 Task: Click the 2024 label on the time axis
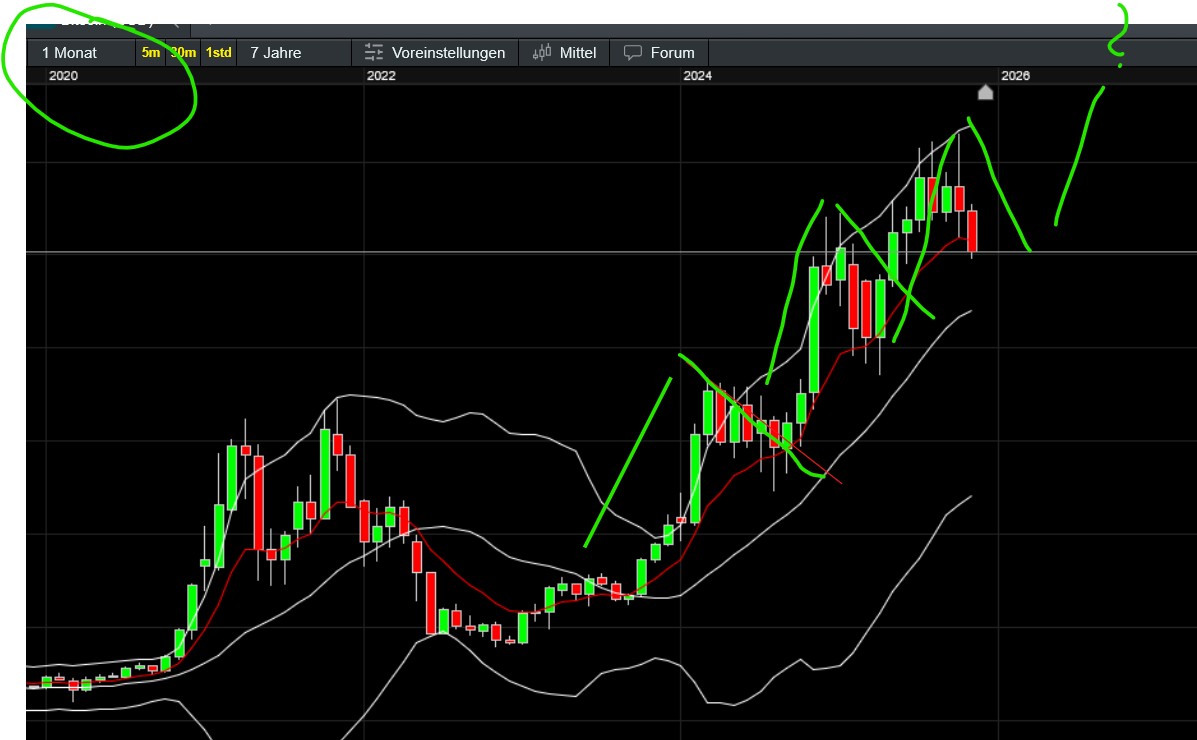click(x=697, y=76)
